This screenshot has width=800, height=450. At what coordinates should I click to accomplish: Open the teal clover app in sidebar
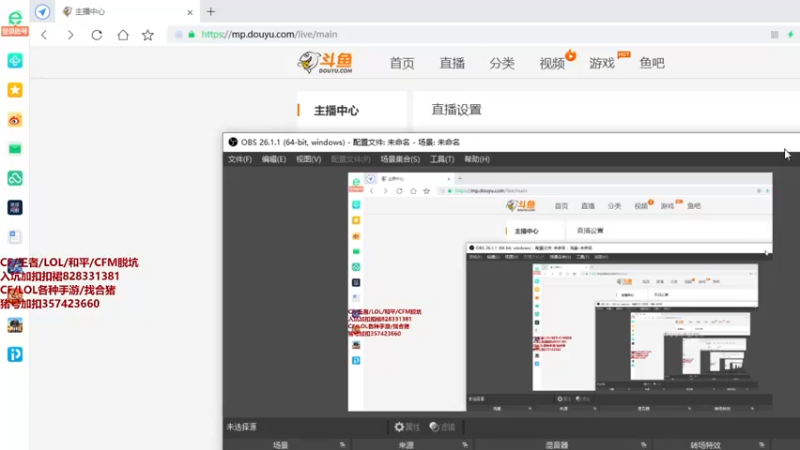coord(15,61)
